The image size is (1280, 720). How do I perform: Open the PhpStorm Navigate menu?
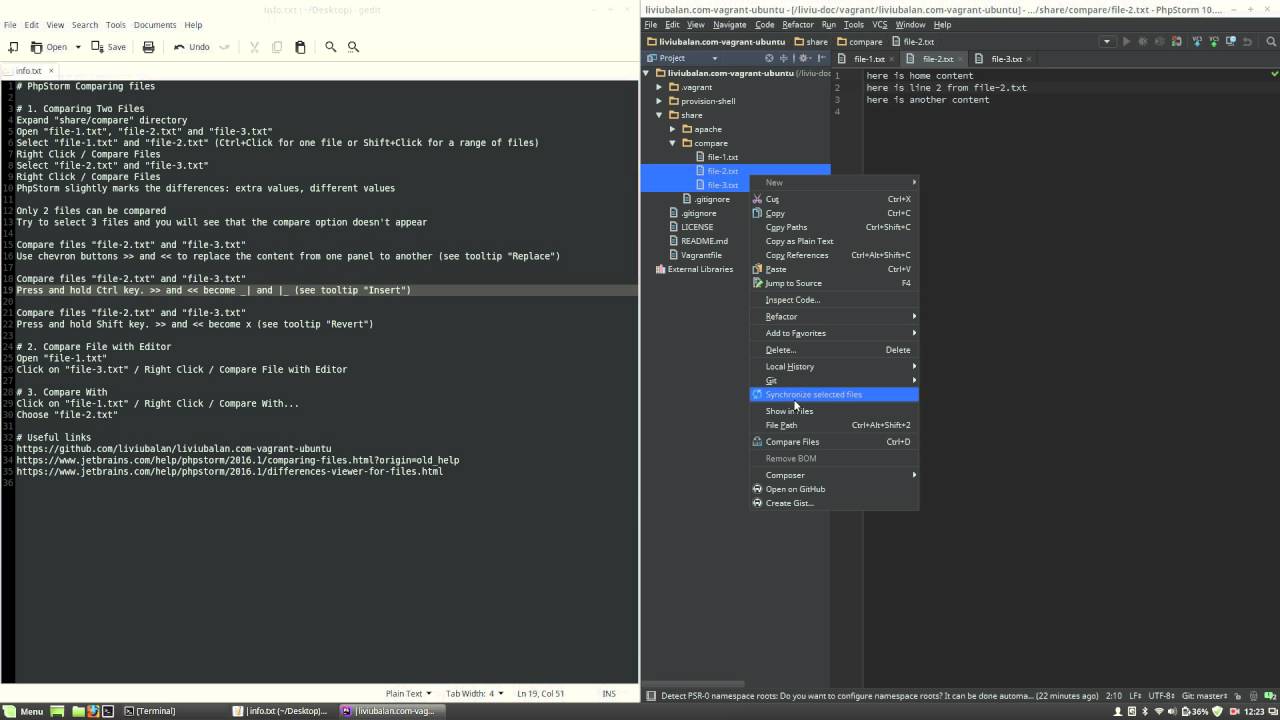pyautogui.click(x=729, y=25)
